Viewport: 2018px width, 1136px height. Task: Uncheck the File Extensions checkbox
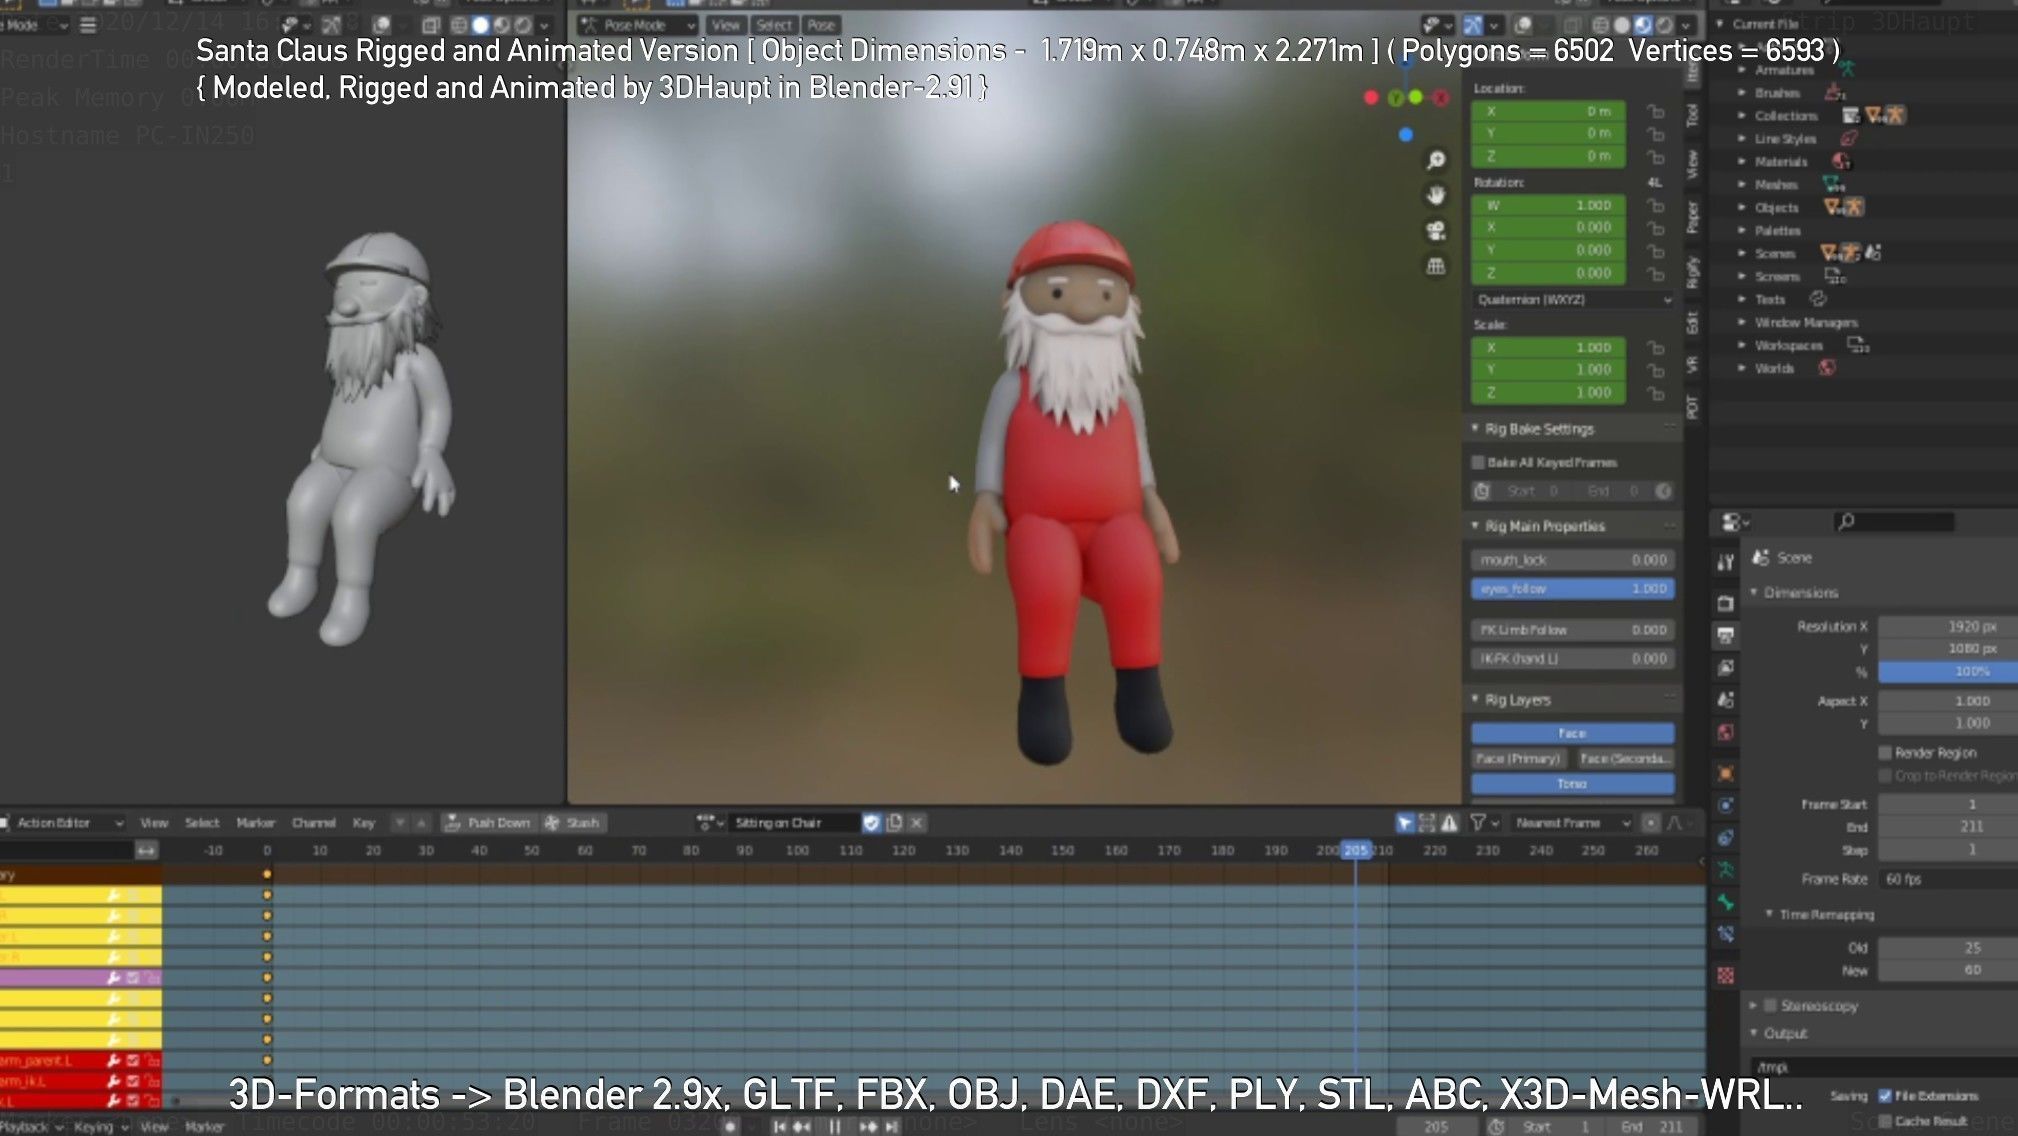[x=1885, y=1096]
